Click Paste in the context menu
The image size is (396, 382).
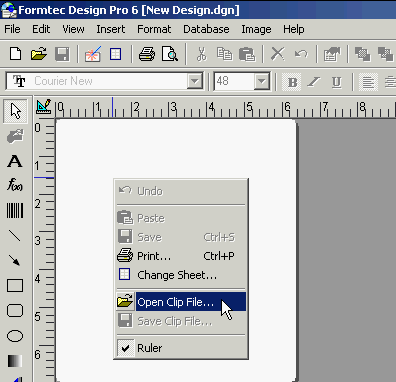[181, 218]
